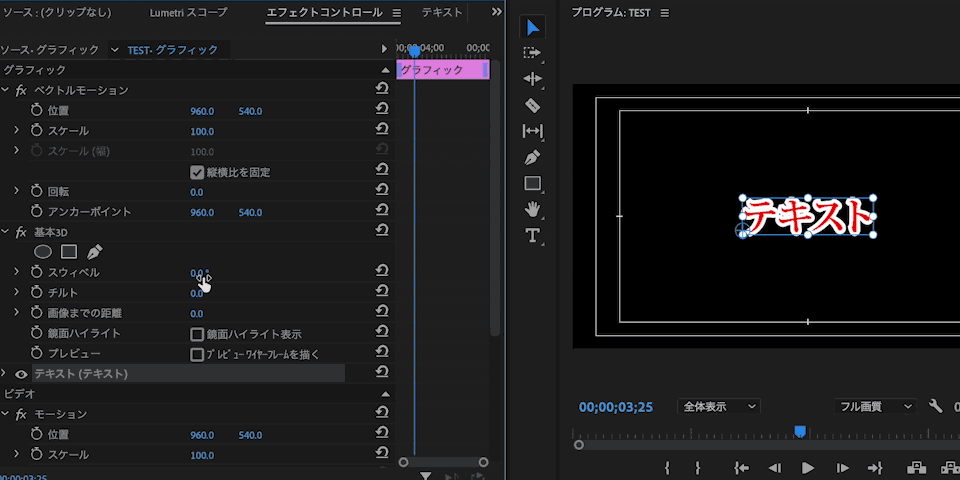Toggle the ベクトルモーション fx effect badge
This screenshot has width=960, height=480.
pyautogui.click(x=21, y=91)
